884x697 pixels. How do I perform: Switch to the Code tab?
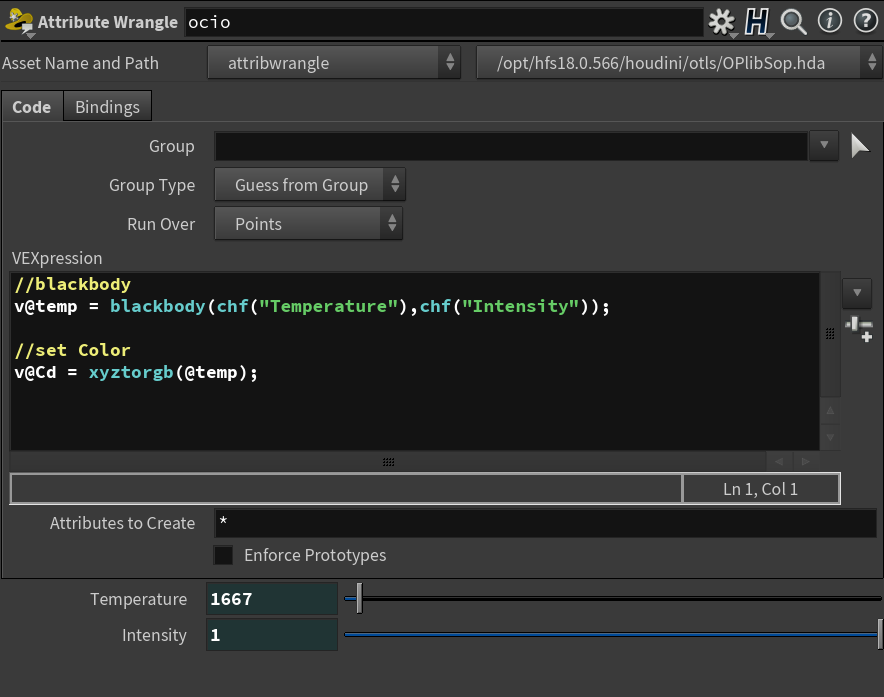[x=32, y=107]
